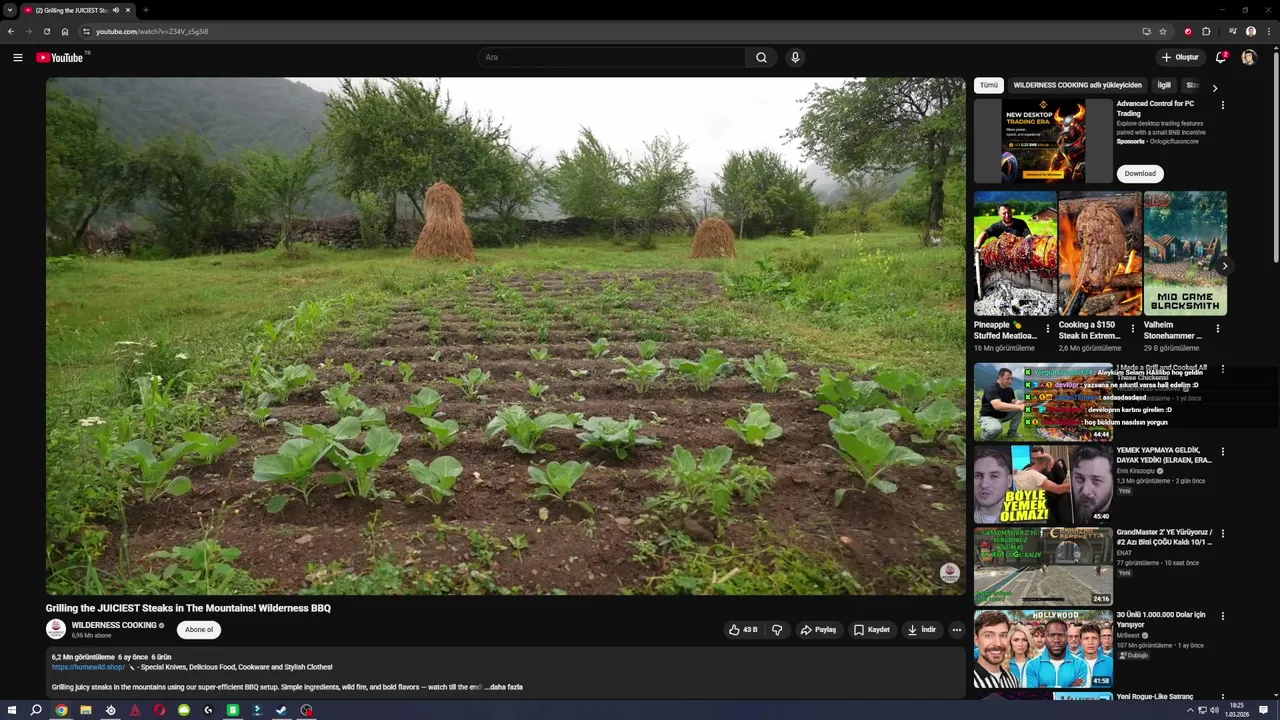Open Chrome media control icon
The width and height of the screenshot is (1280, 720).
tap(1232, 31)
